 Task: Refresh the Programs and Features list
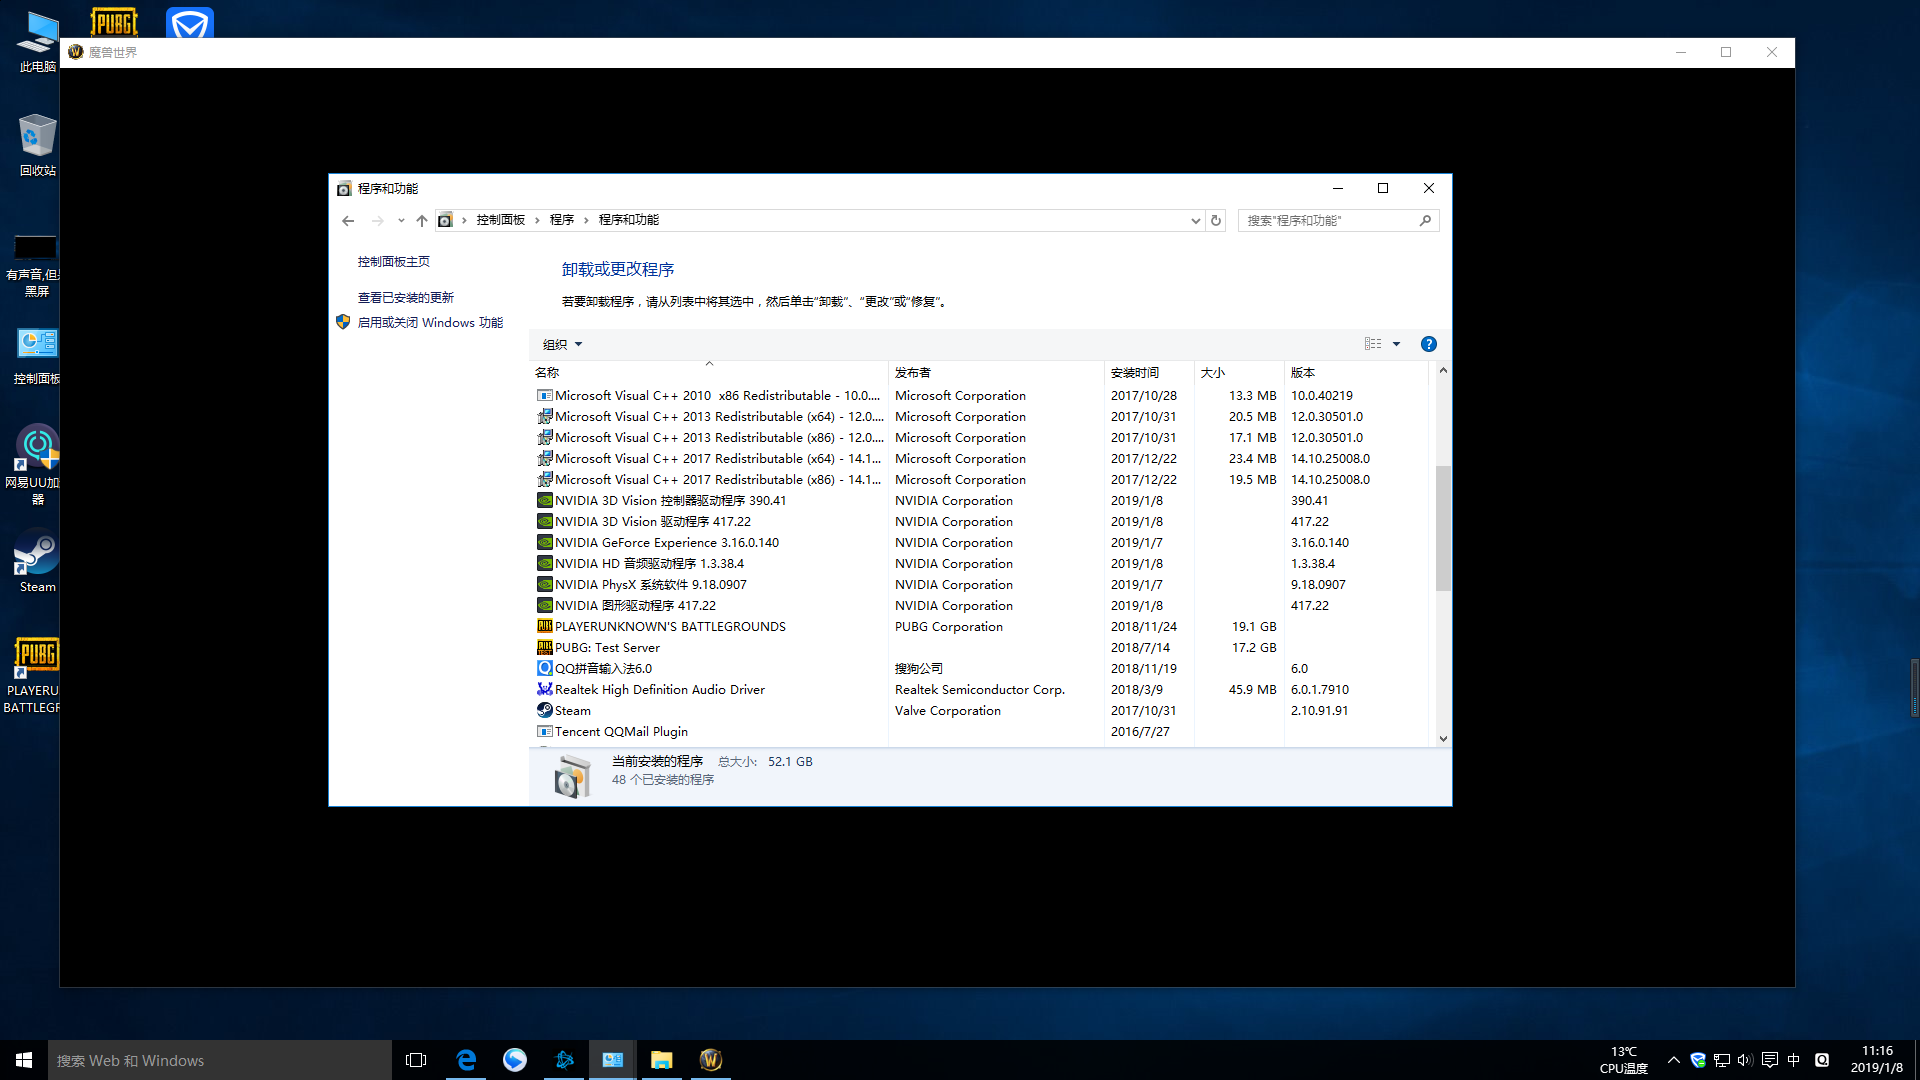[x=1216, y=220]
